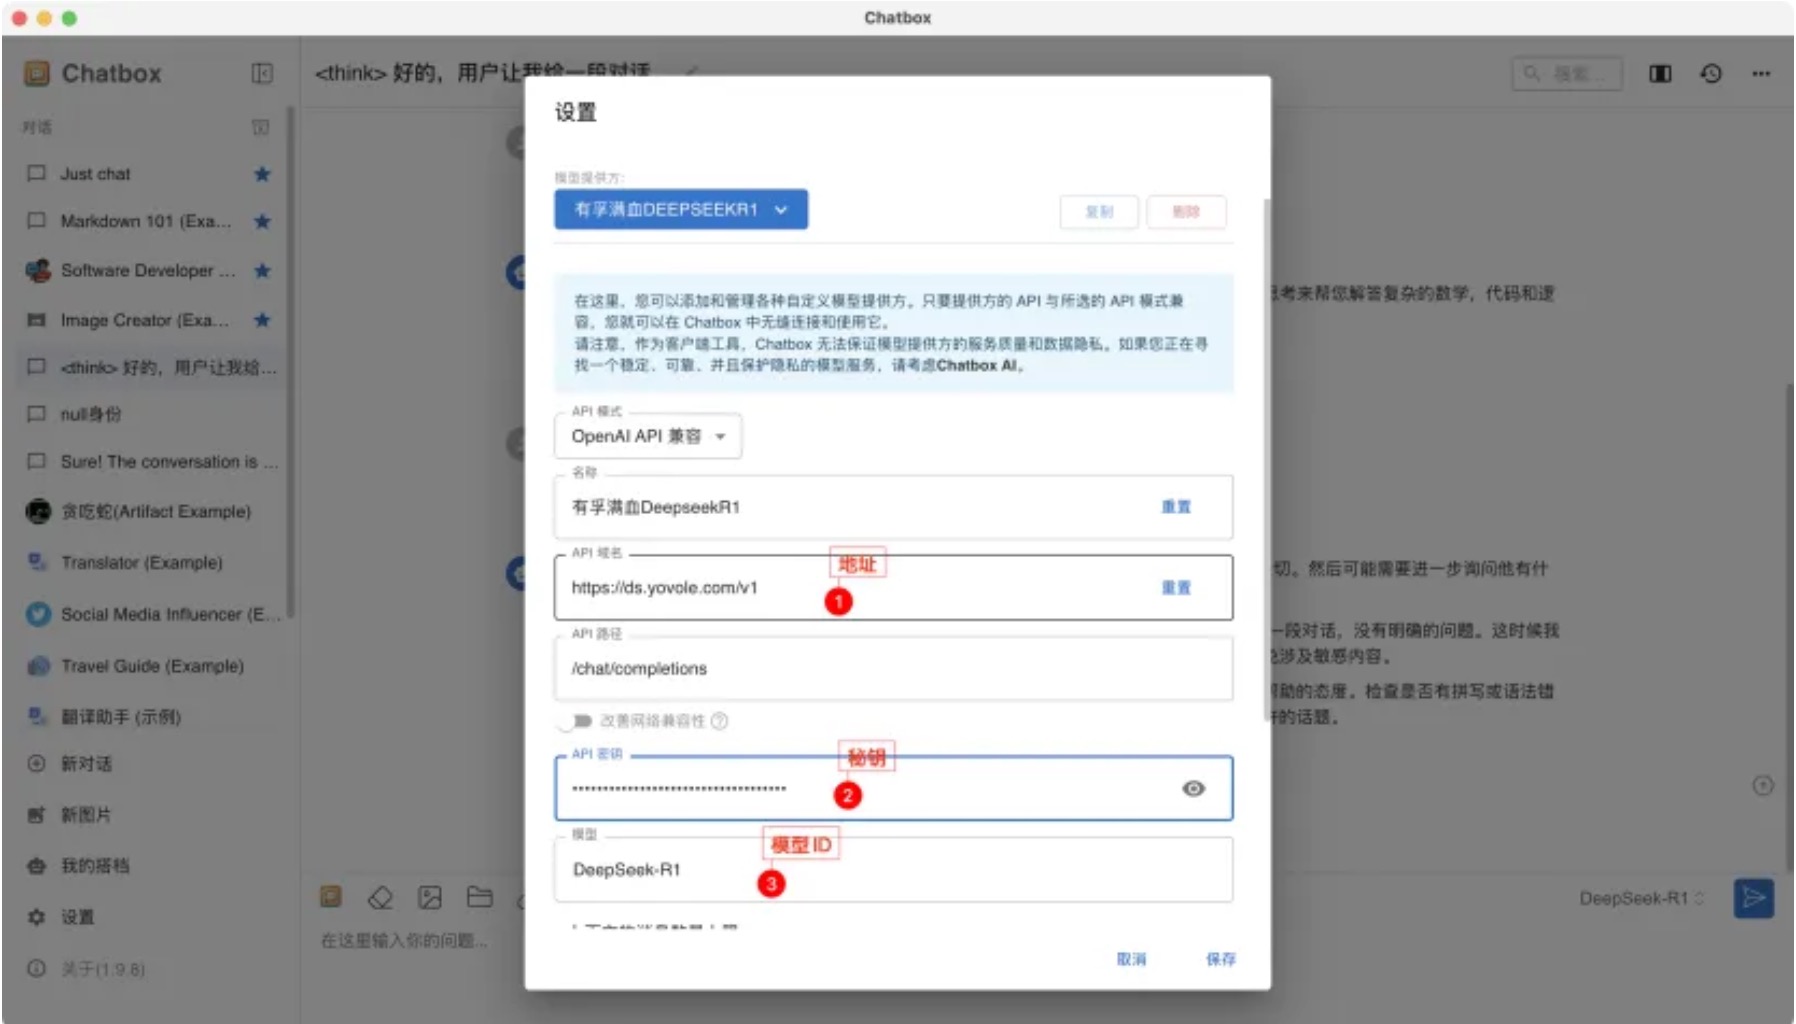Click the attach image icon
This screenshot has height=1024, width=1796.
coord(430,898)
